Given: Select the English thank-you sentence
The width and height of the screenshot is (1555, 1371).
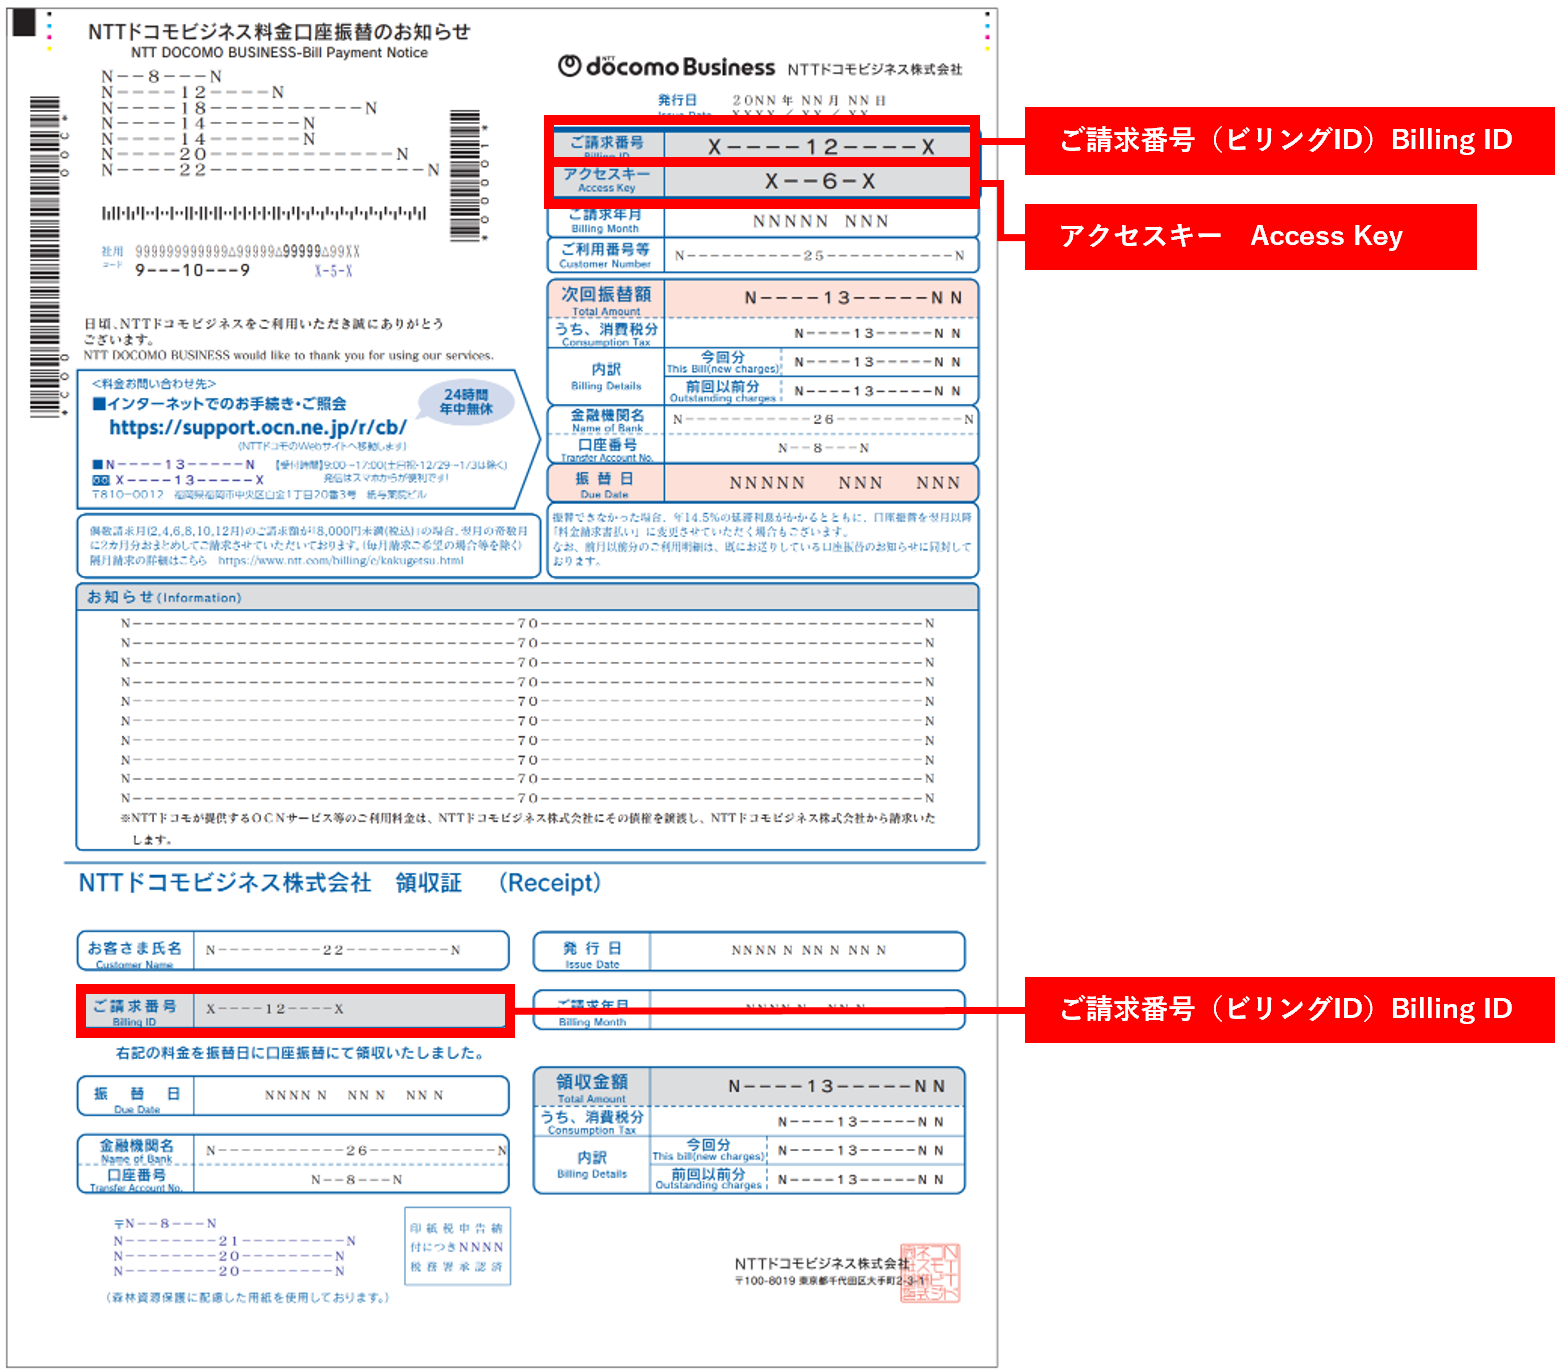Looking at the screenshot, I should (289, 355).
